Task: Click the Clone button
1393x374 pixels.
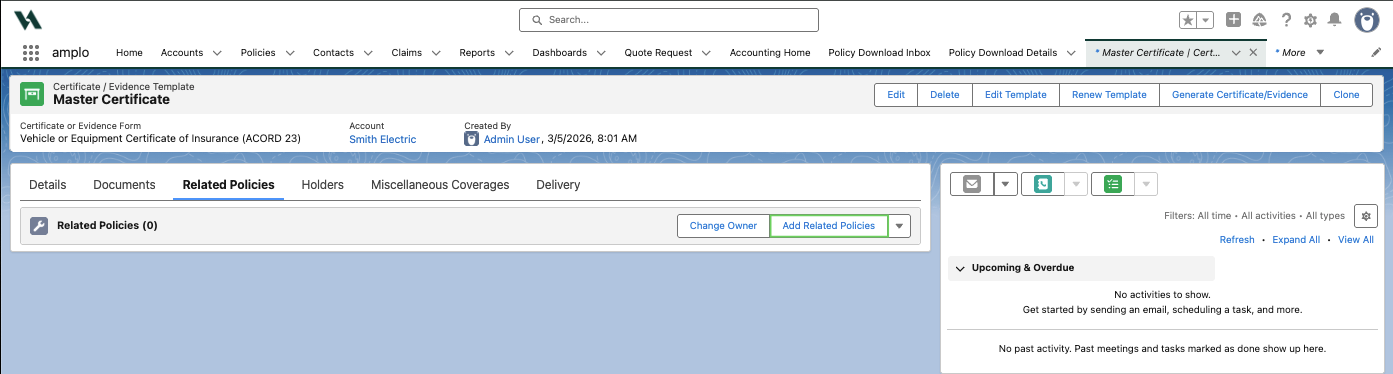Action: point(1346,94)
